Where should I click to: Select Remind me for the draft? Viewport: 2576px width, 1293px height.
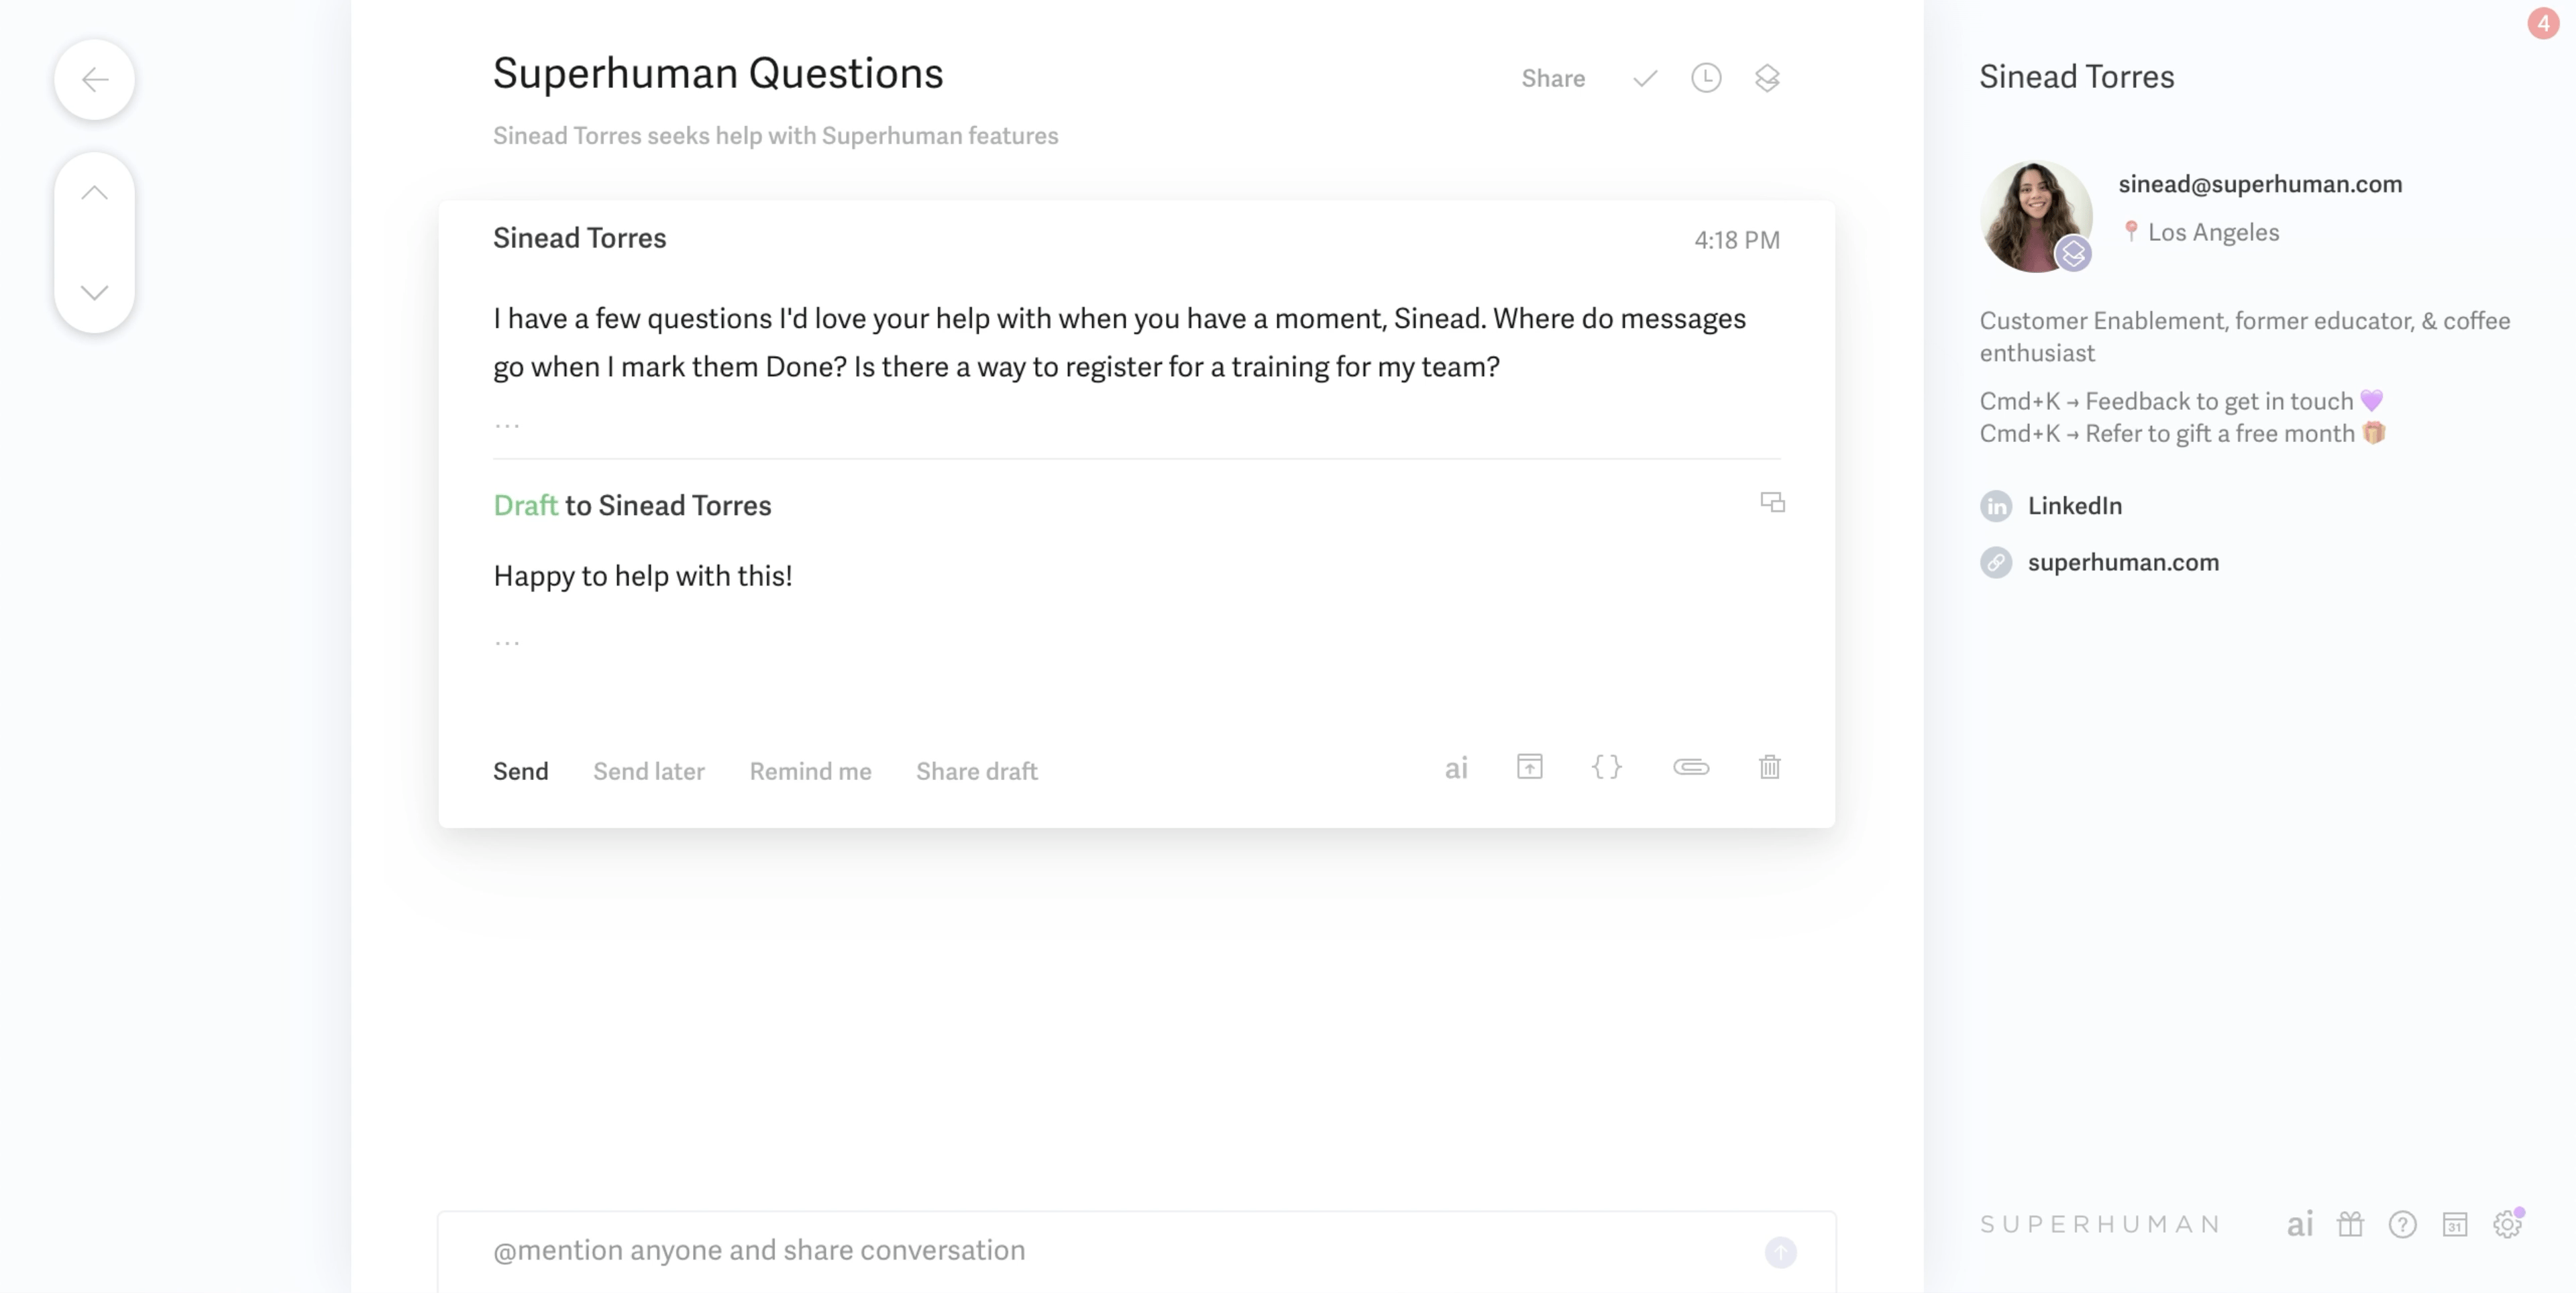coord(810,771)
